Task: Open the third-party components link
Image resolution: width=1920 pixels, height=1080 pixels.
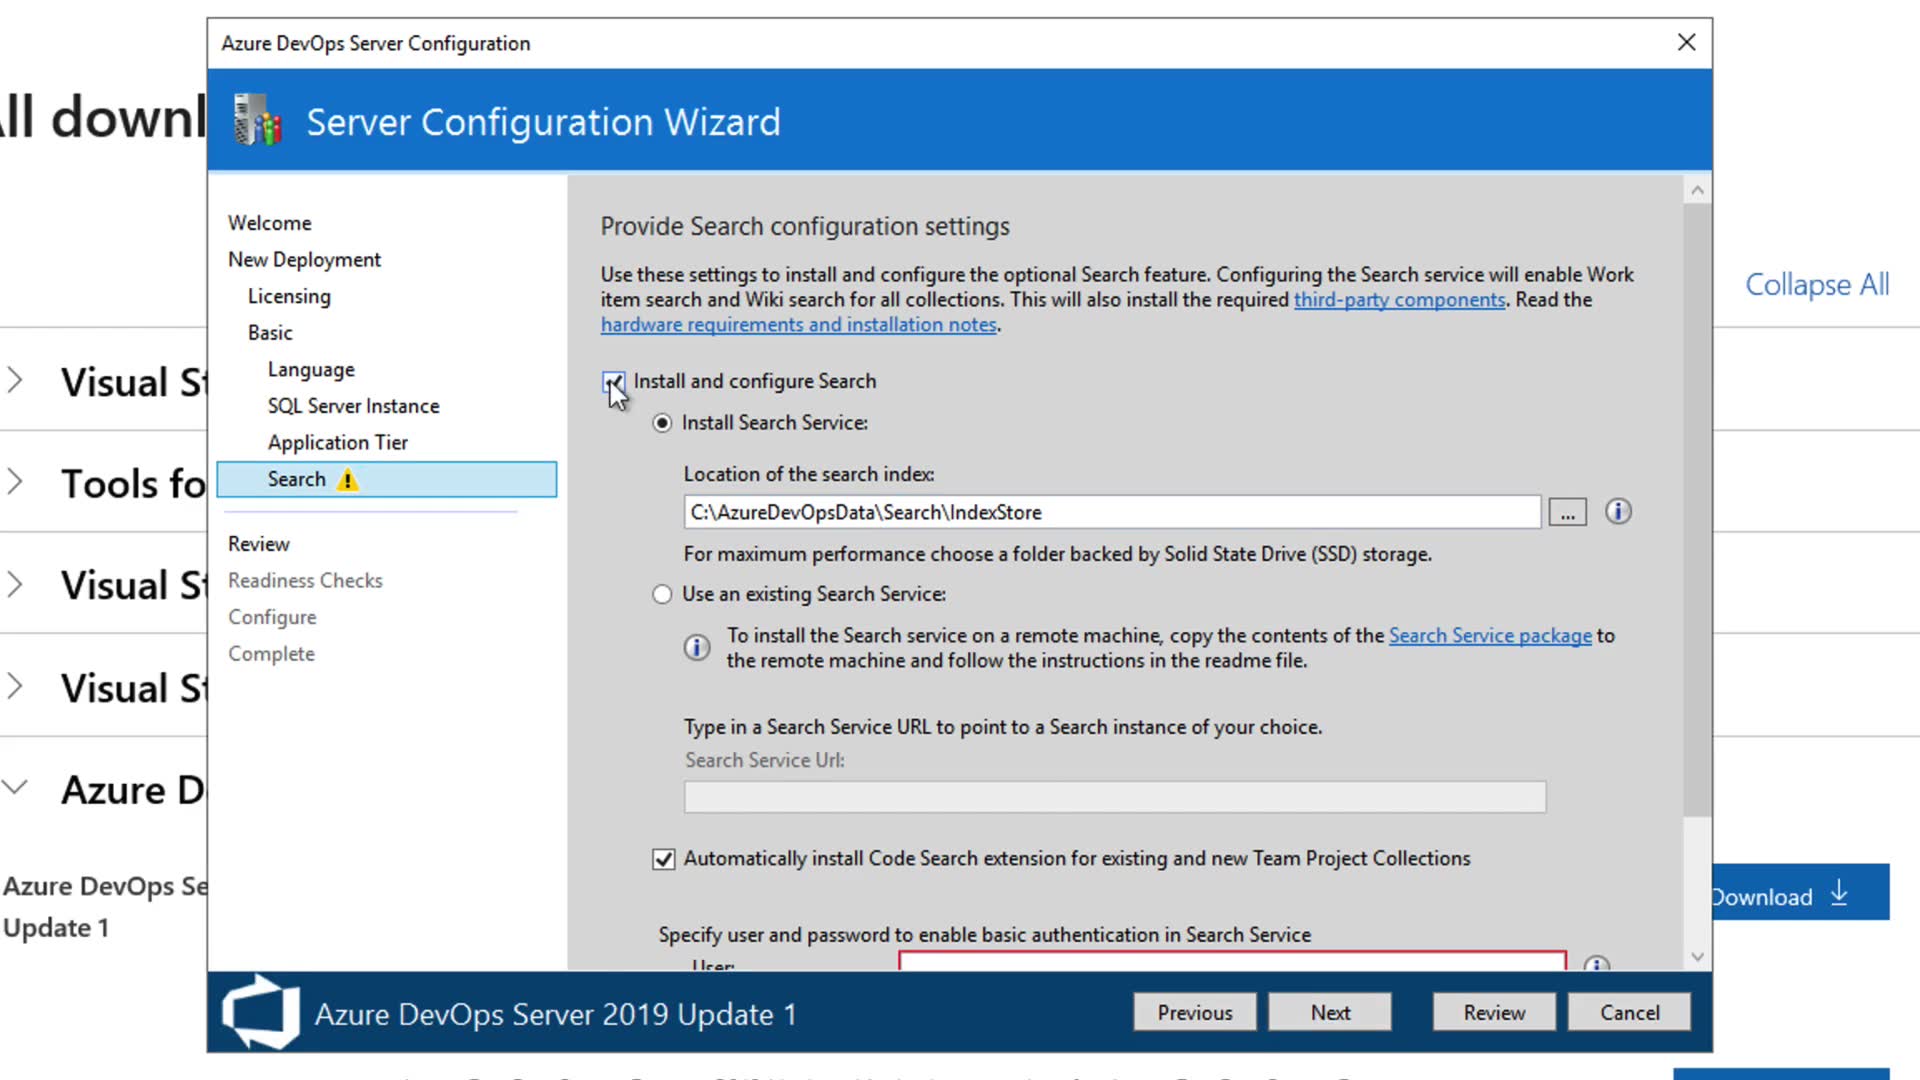Action: pyautogui.click(x=1399, y=300)
